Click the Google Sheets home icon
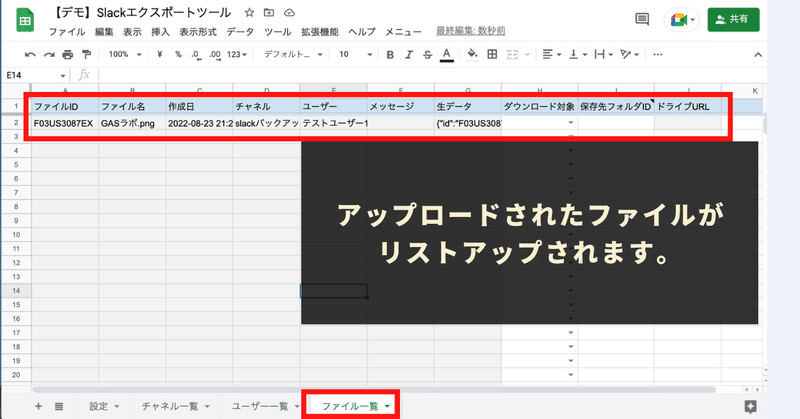 (x=24, y=21)
